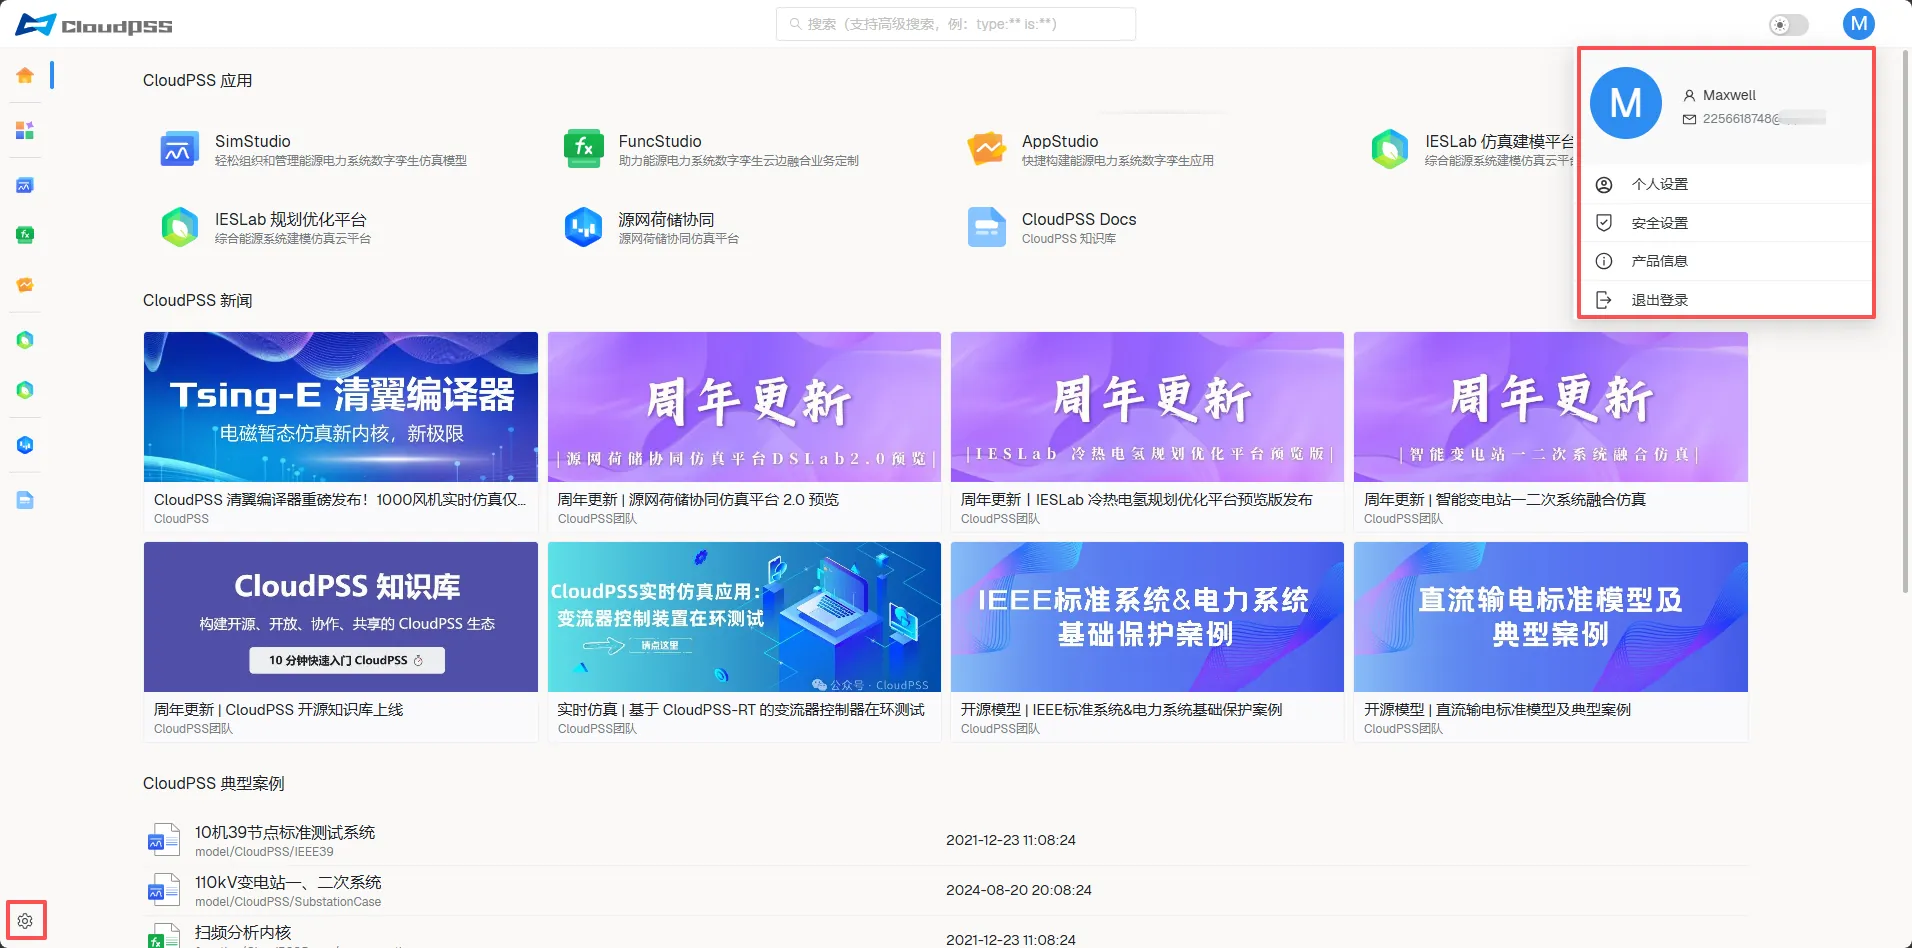Open the 直流输电标准模型及典型案例 news thumbnail
This screenshot has width=1912, height=948.
1551,617
